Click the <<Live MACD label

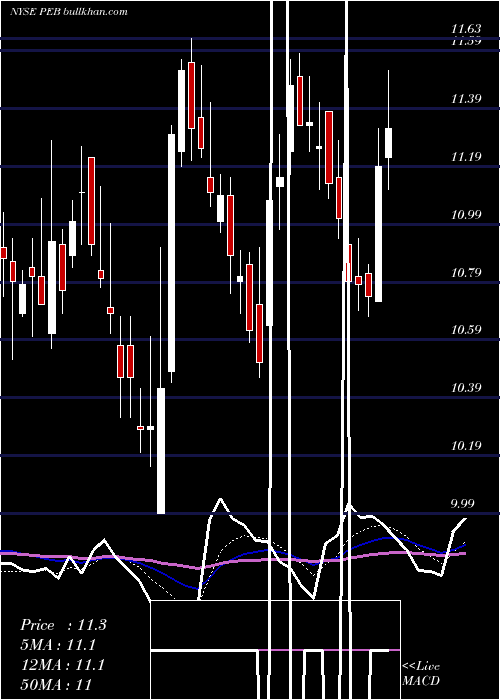click(x=421, y=673)
